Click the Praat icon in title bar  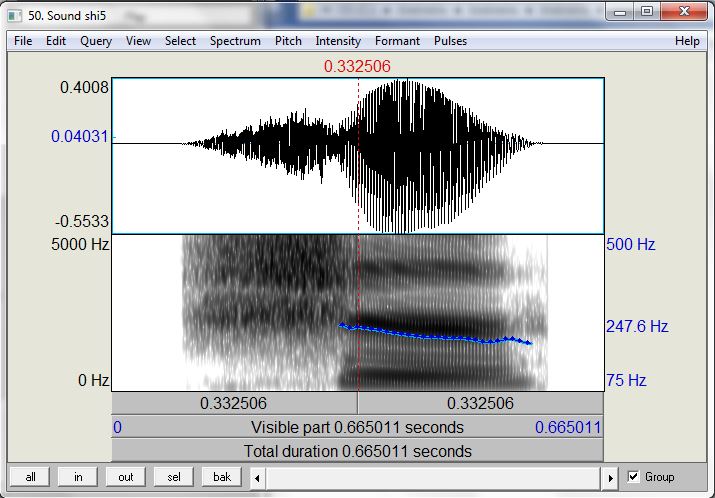pos(14,16)
